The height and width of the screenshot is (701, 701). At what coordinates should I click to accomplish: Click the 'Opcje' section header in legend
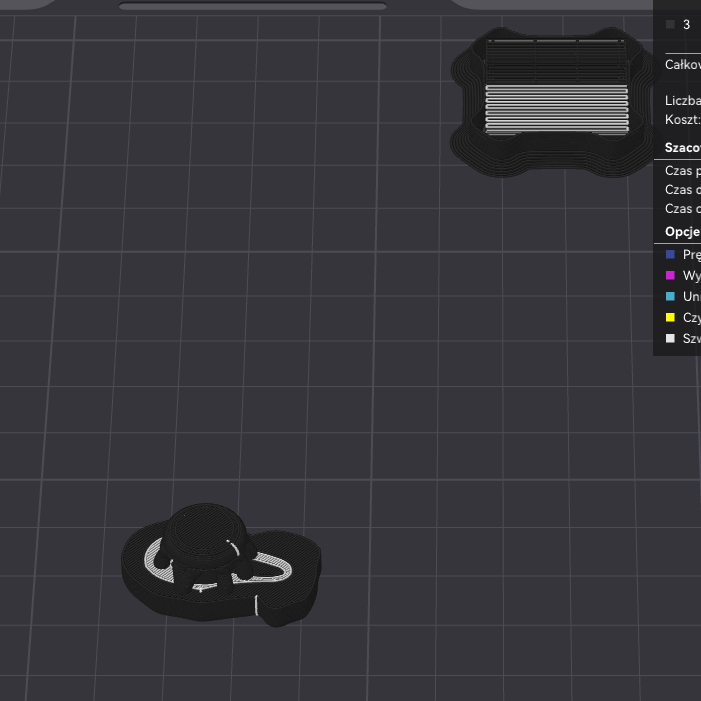pos(682,232)
